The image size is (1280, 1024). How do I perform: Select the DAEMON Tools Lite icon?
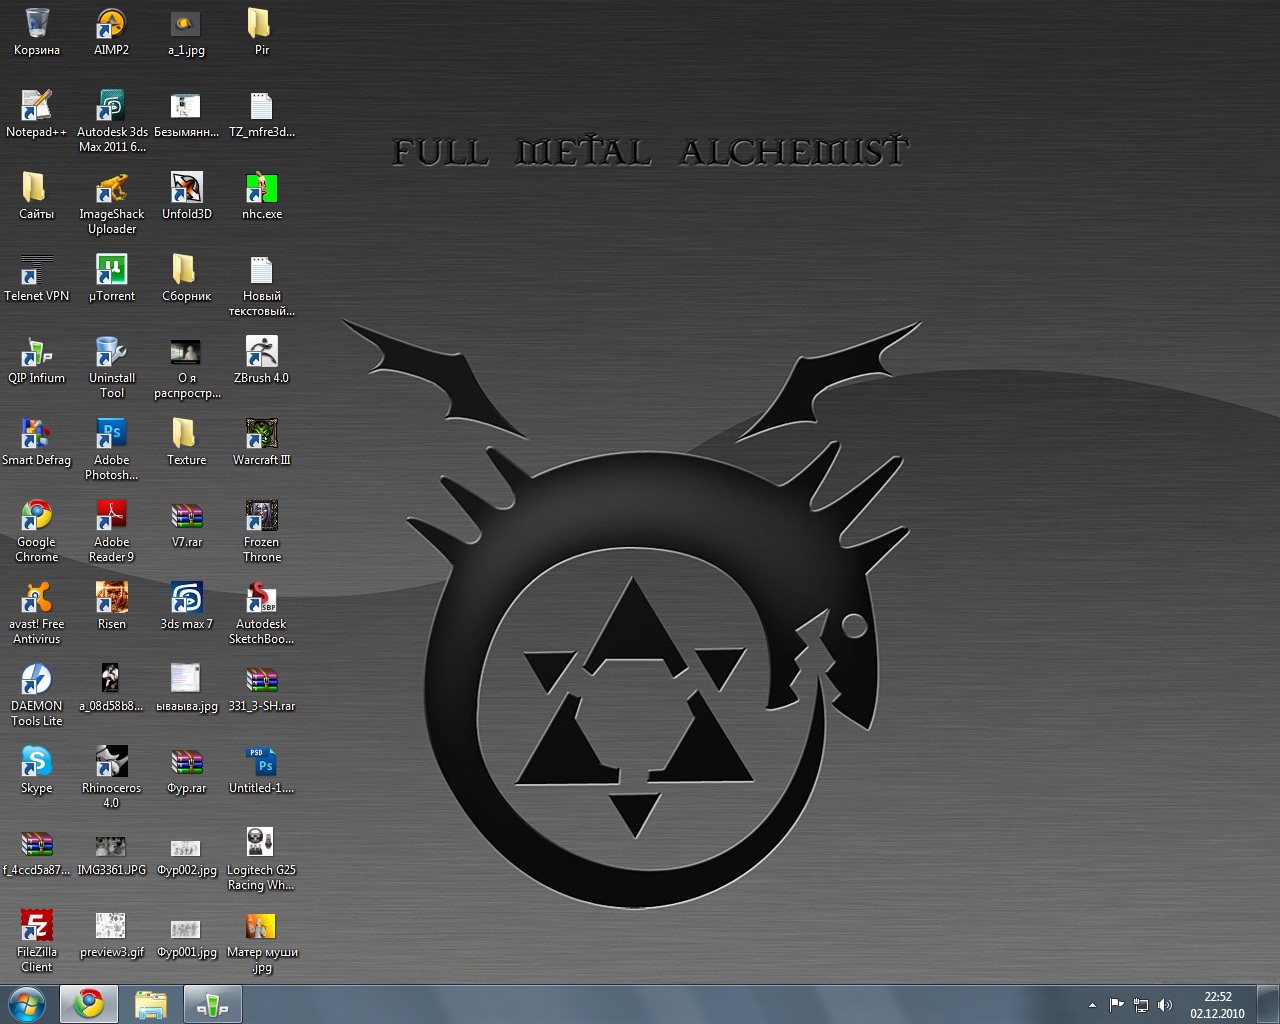click(36, 680)
